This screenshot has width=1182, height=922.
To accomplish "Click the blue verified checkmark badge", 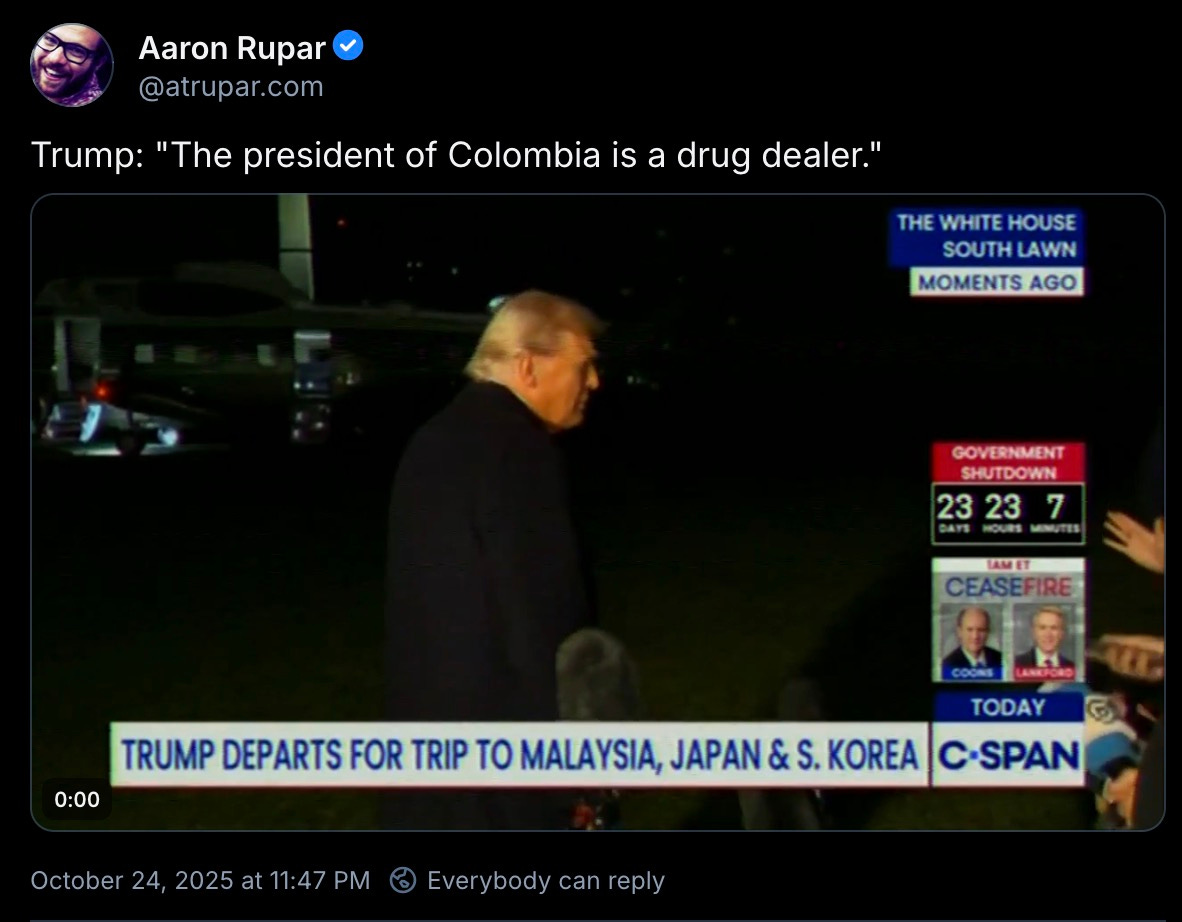I will (x=348, y=46).
